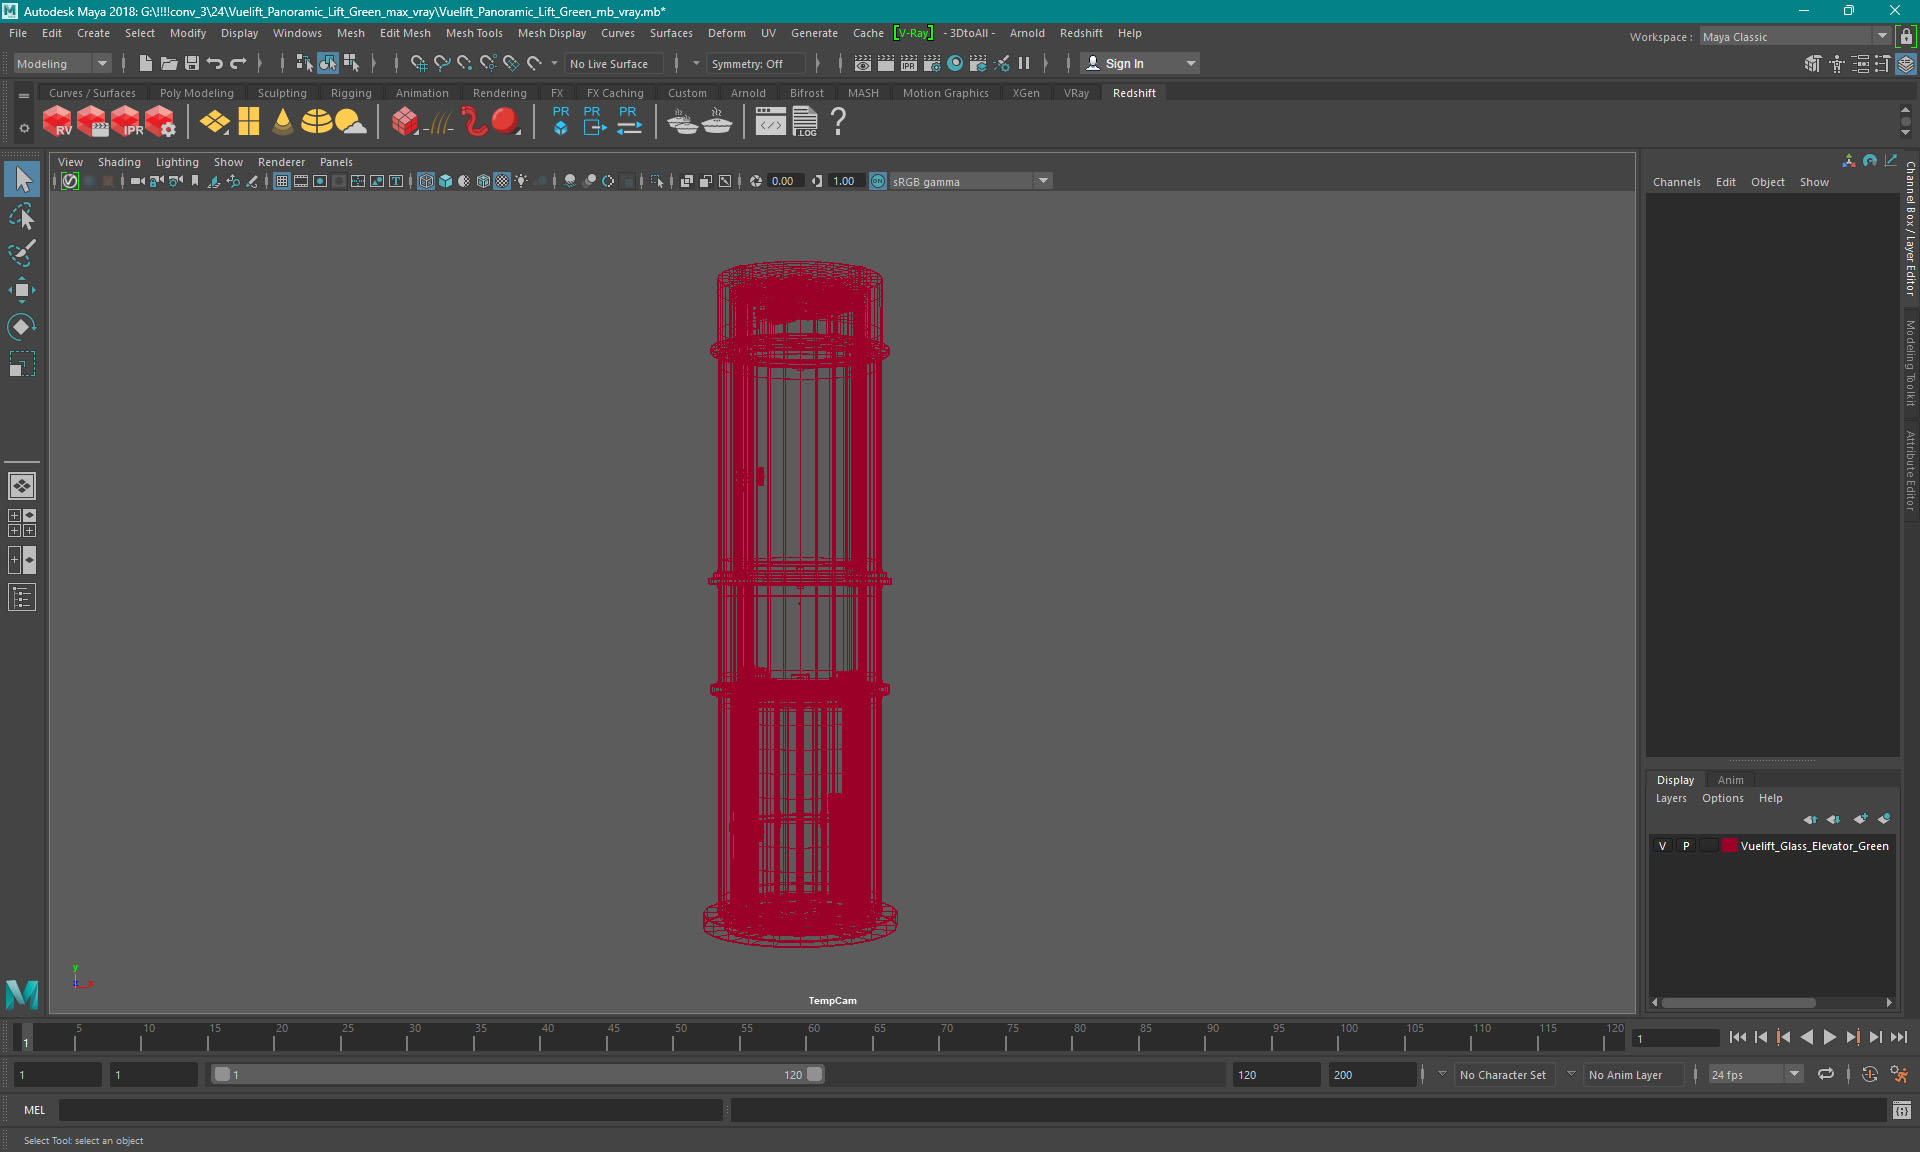1920x1152 pixels.
Task: Toggle viewport grid display icon
Action: (282, 181)
